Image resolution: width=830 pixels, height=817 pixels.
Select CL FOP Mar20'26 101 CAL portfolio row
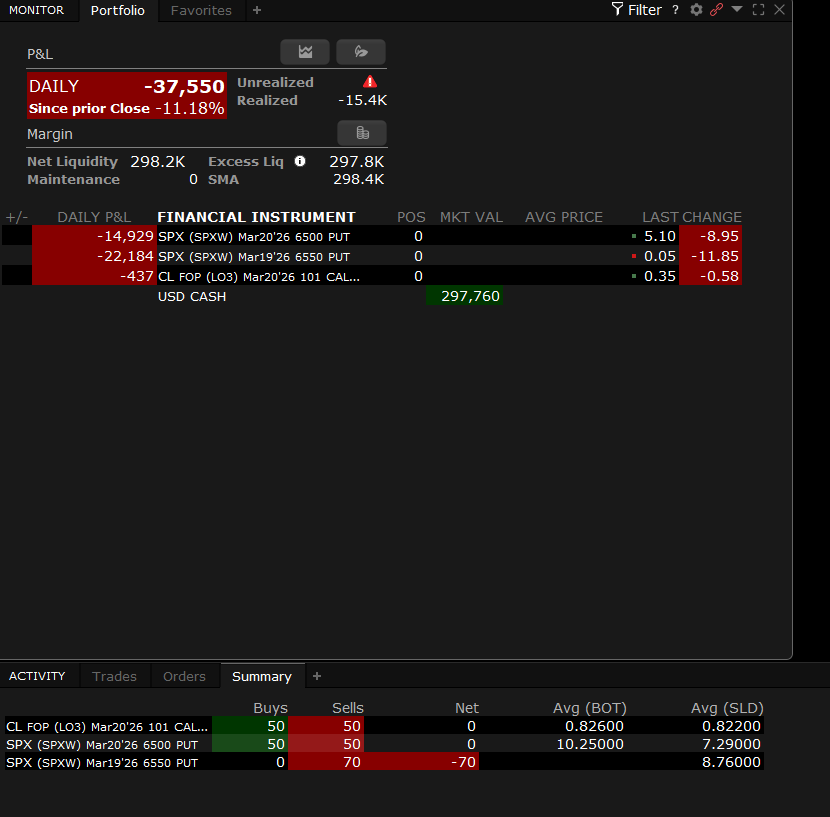pos(372,276)
